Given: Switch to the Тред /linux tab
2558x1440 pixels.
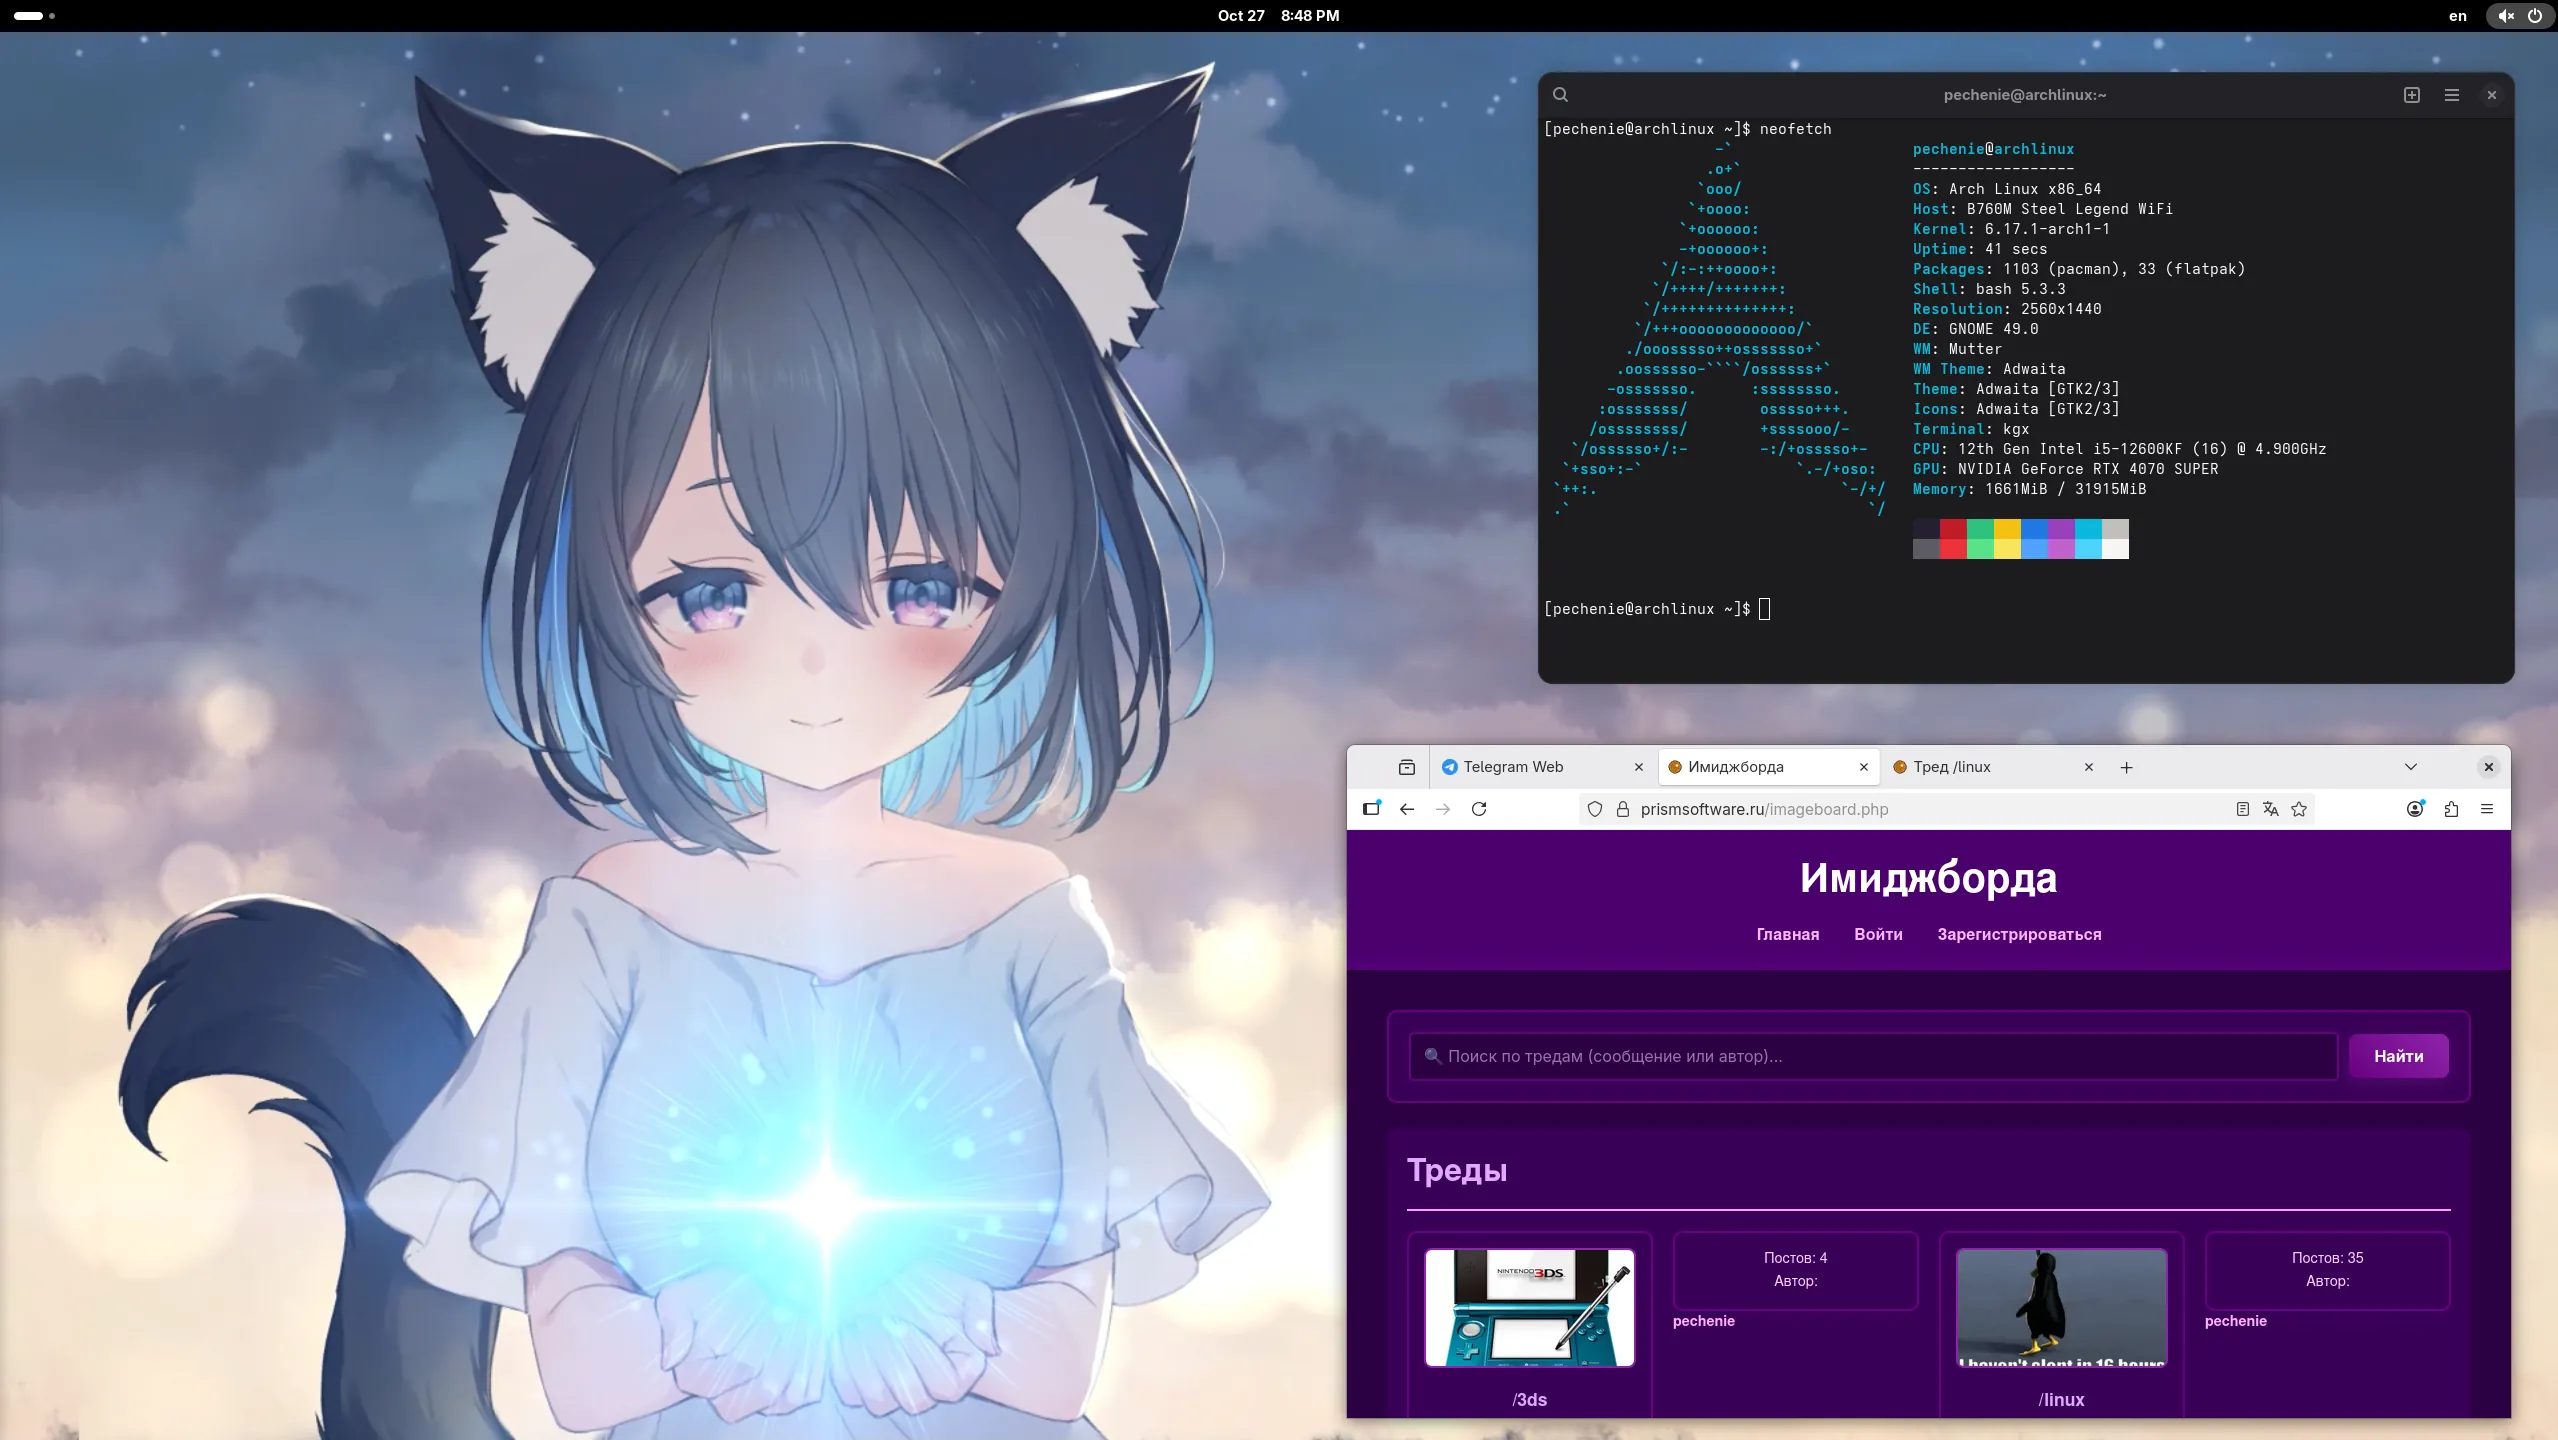Looking at the screenshot, I should (x=1993, y=767).
